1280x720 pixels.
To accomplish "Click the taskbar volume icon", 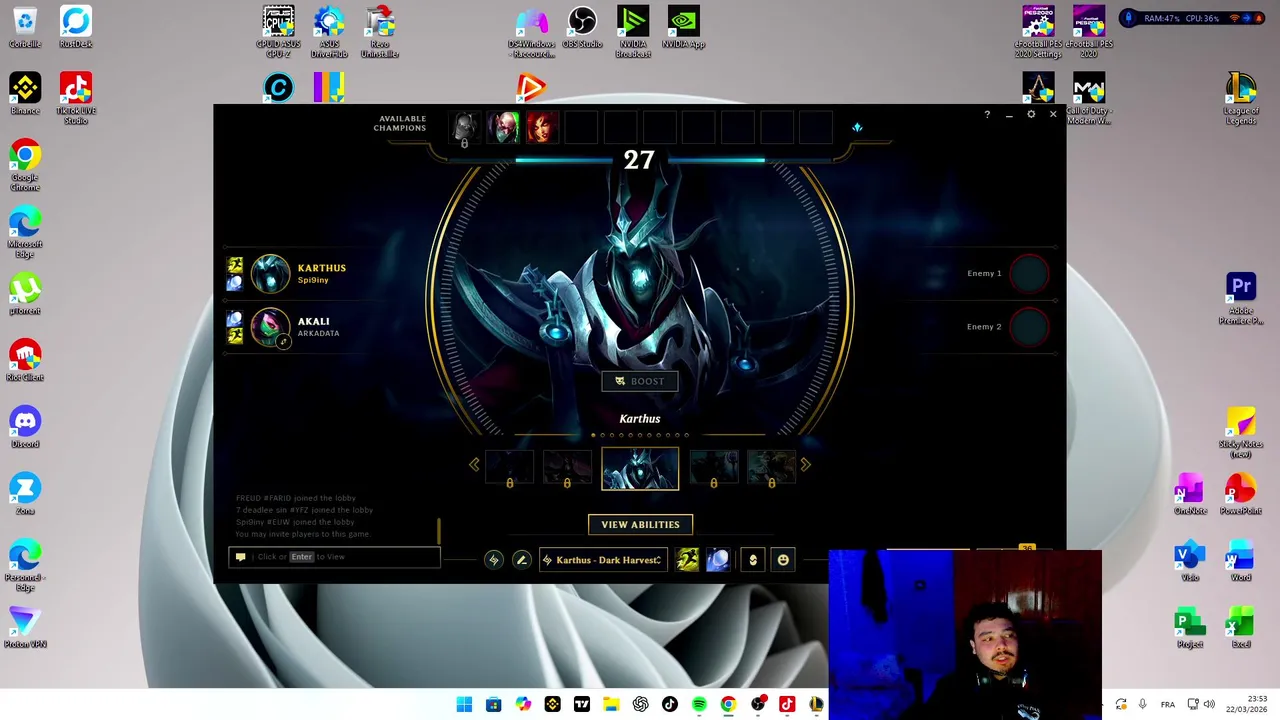I will click(x=1209, y=705).
